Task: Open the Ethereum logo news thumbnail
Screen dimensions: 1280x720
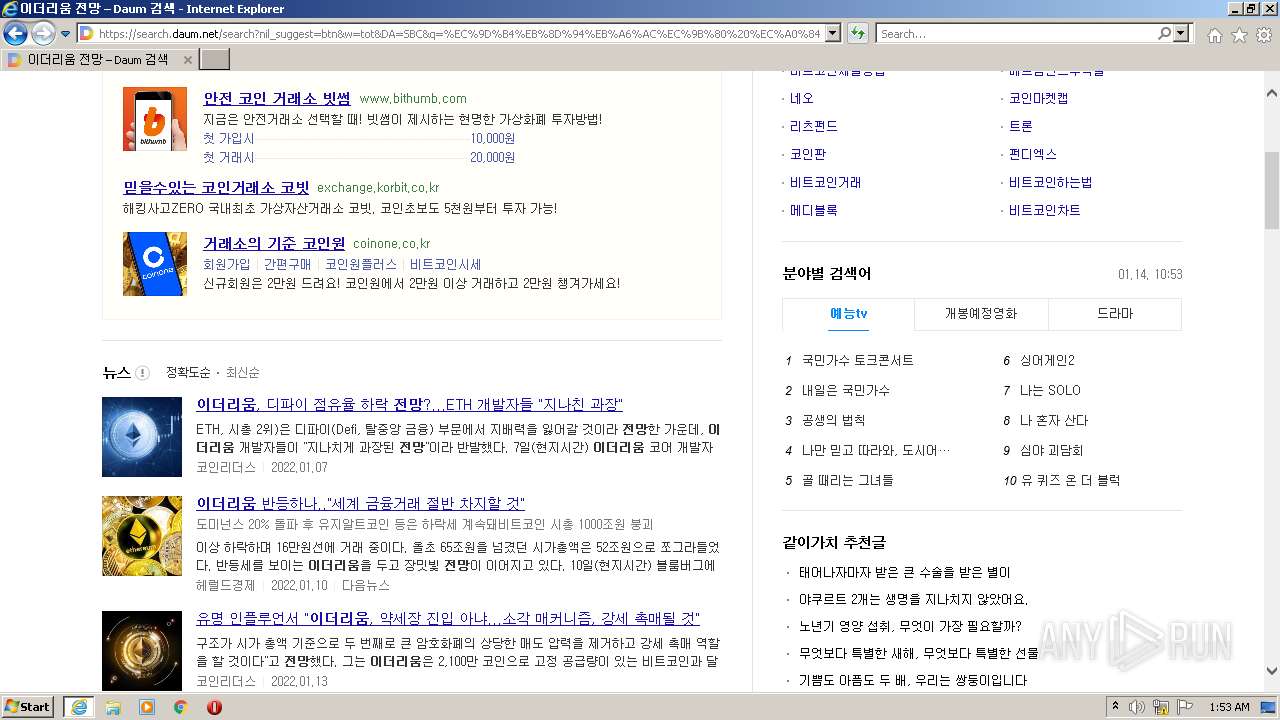Action: tap(142, 437)
